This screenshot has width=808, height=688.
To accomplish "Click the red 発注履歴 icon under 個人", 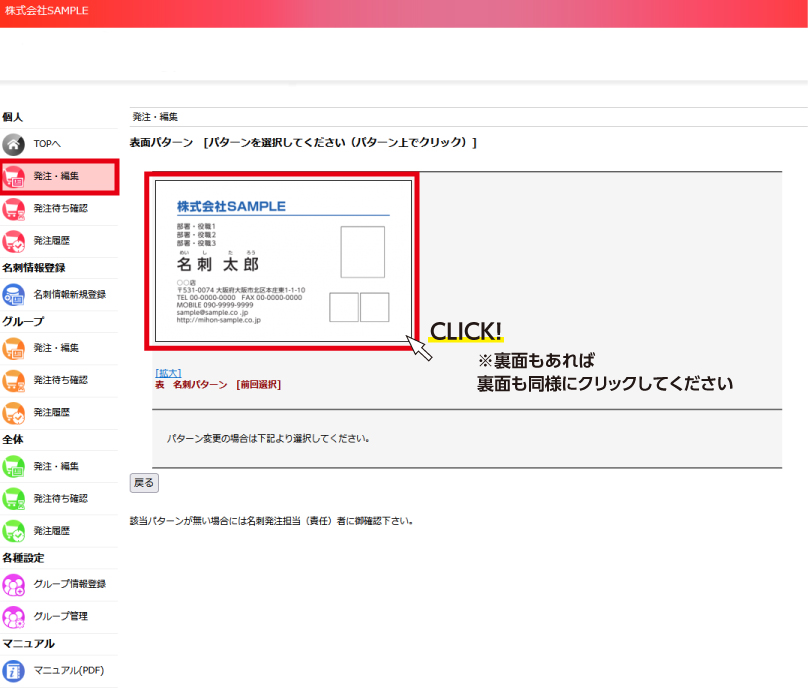I will [14, 241].
